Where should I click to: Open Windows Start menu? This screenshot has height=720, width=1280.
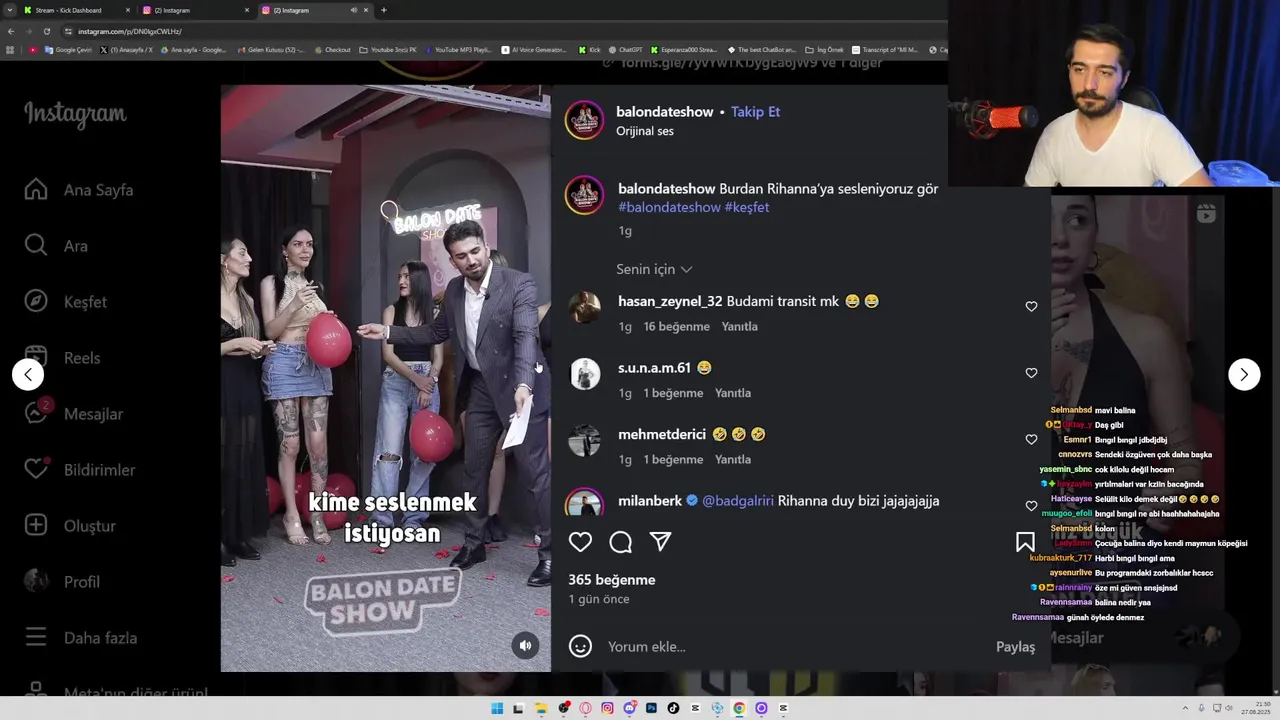[x=497, y=708]
